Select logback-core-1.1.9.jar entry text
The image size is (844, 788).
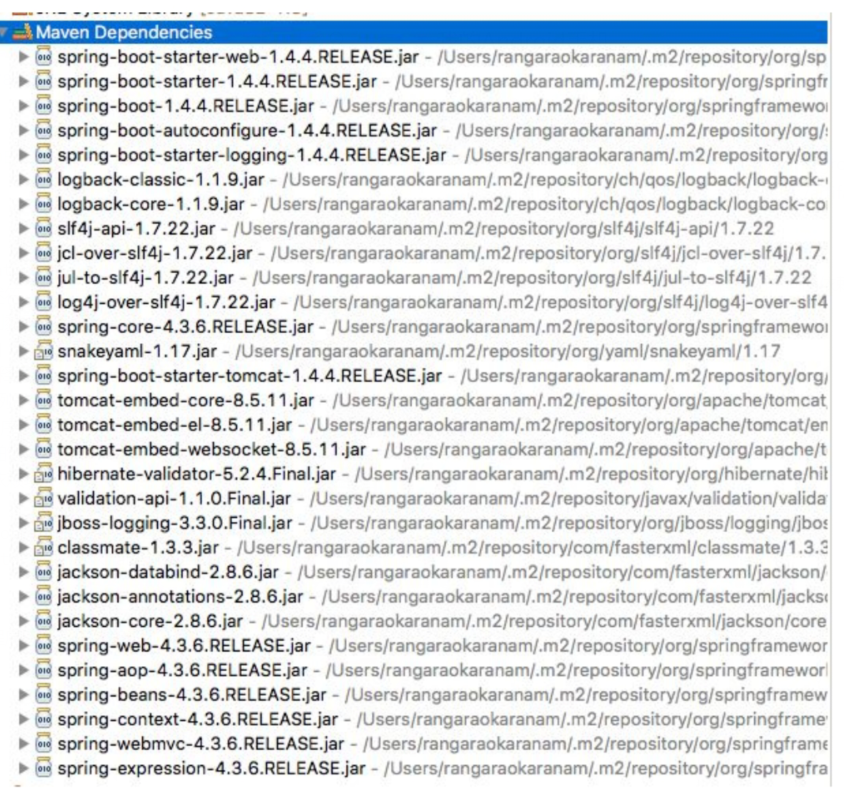click(151, 204)
